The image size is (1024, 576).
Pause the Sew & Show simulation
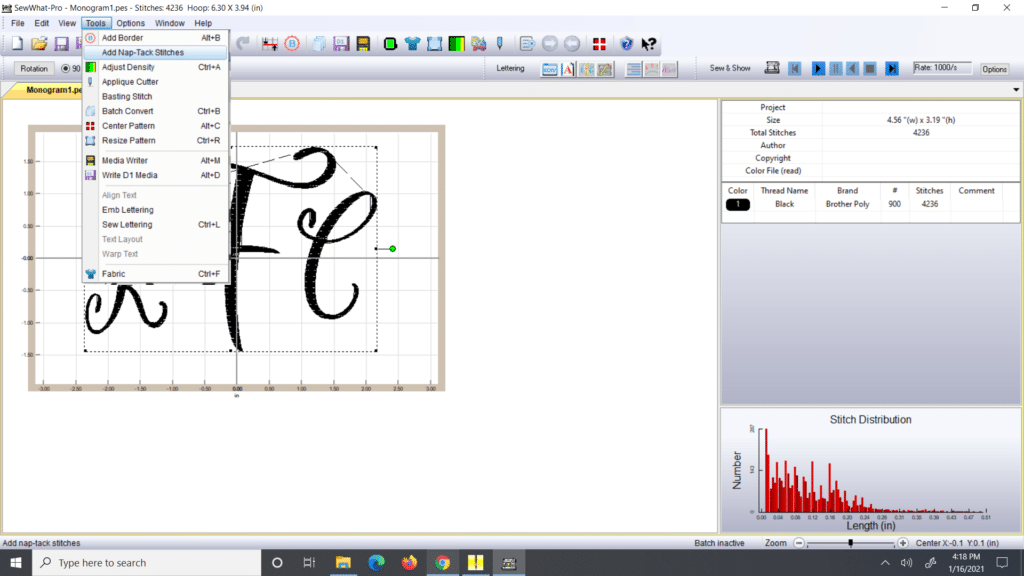click(835, 69)
